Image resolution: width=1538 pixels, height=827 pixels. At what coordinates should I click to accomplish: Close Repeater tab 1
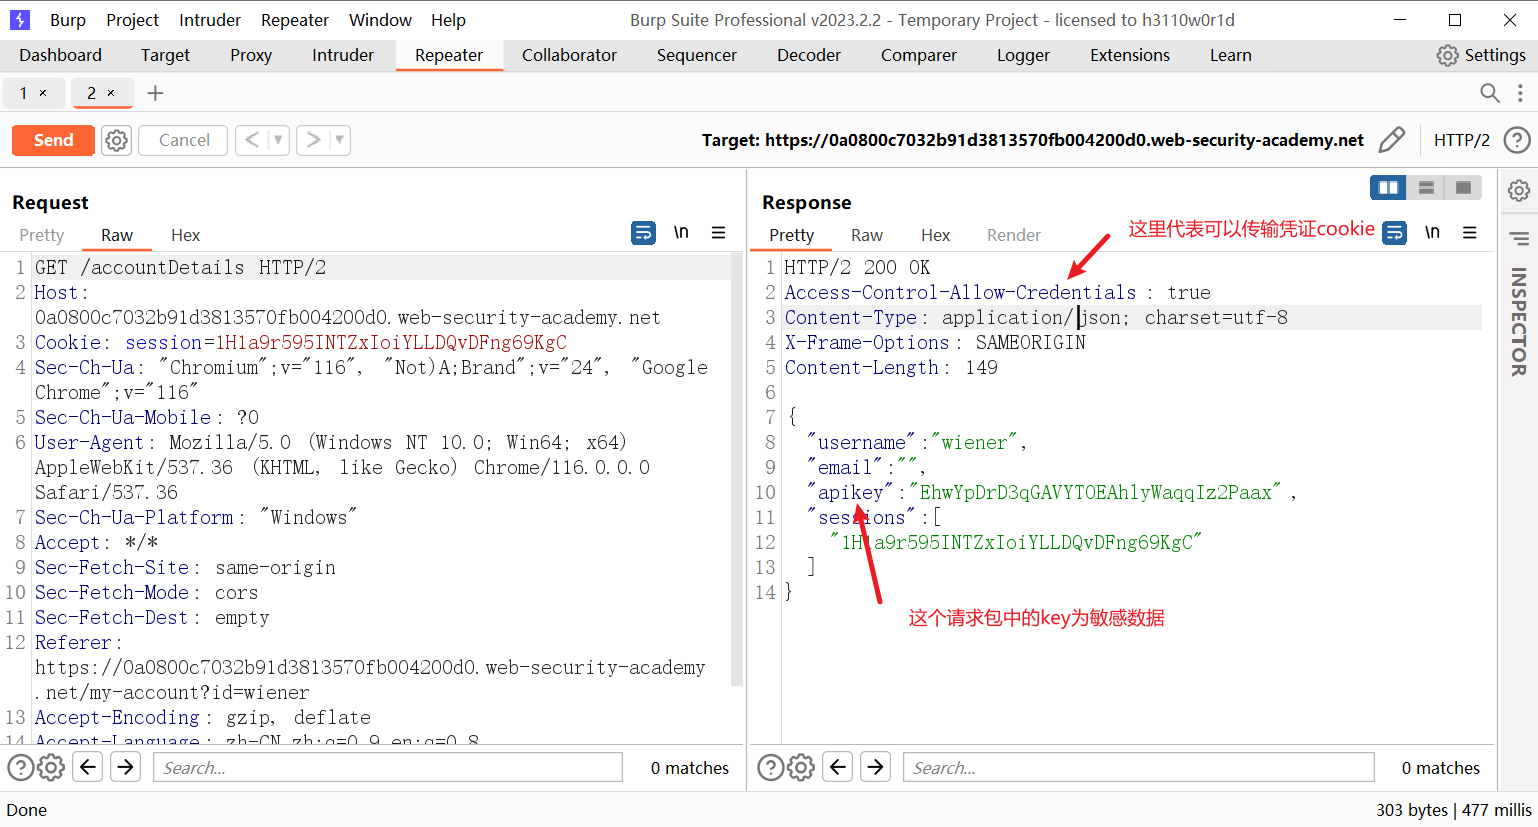click(43, 93)
